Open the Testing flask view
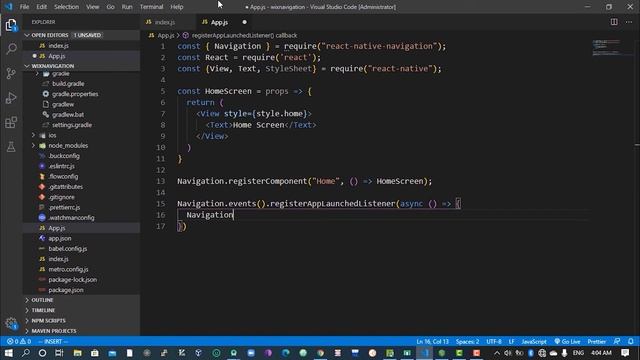The height and width of the screenshot is (360, 640). click(11, 147)
